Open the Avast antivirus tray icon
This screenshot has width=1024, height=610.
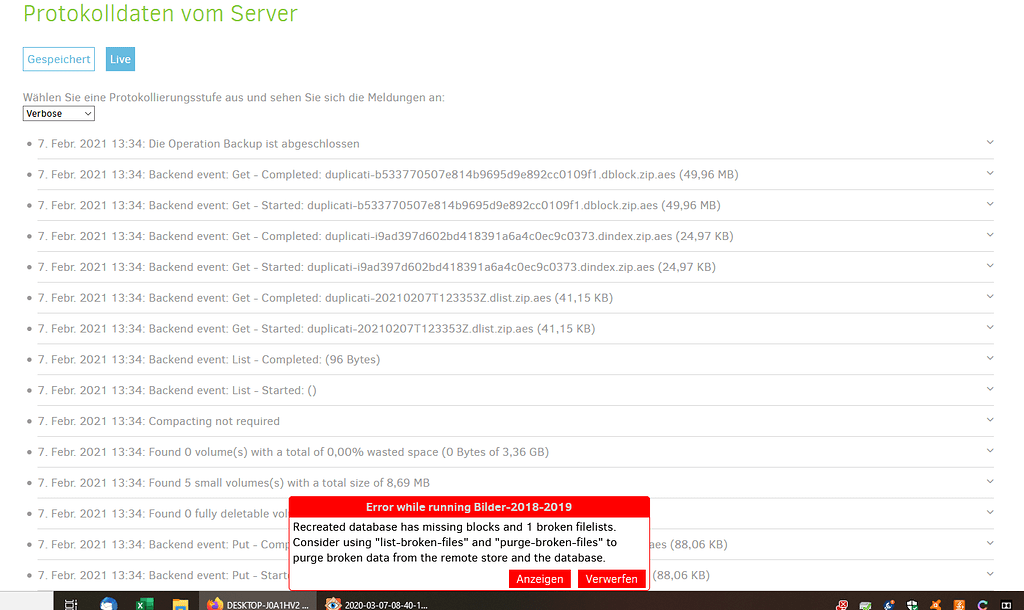[x=936, y=603]
